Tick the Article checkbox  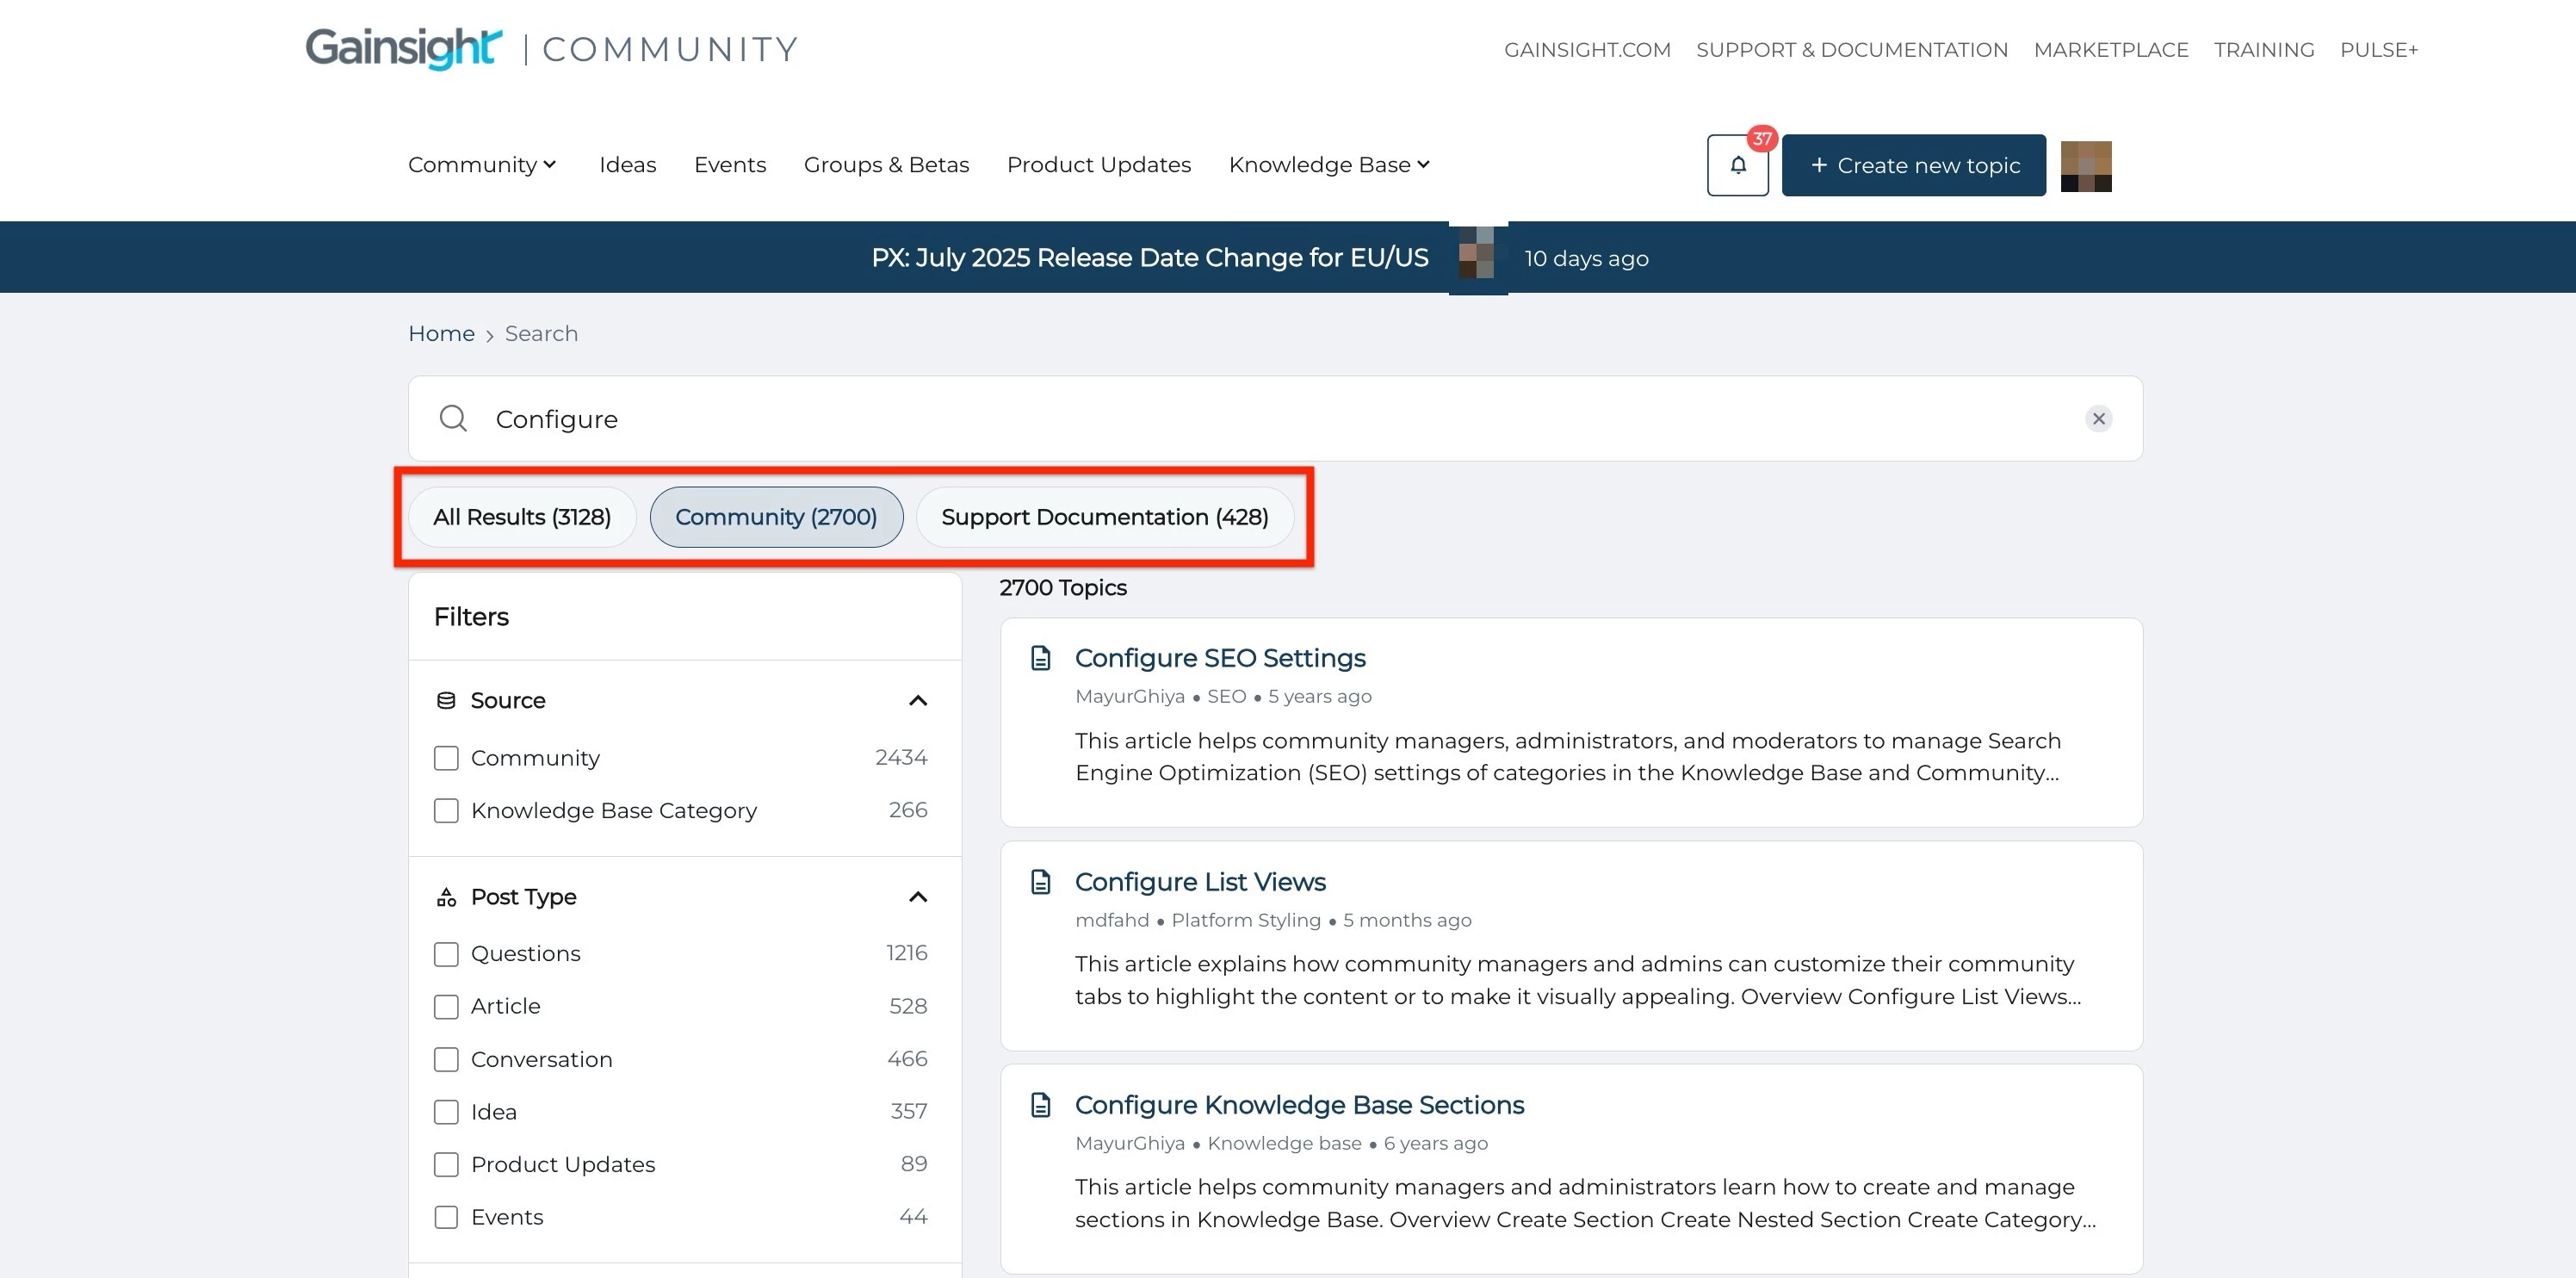(x=446, y=1006)
